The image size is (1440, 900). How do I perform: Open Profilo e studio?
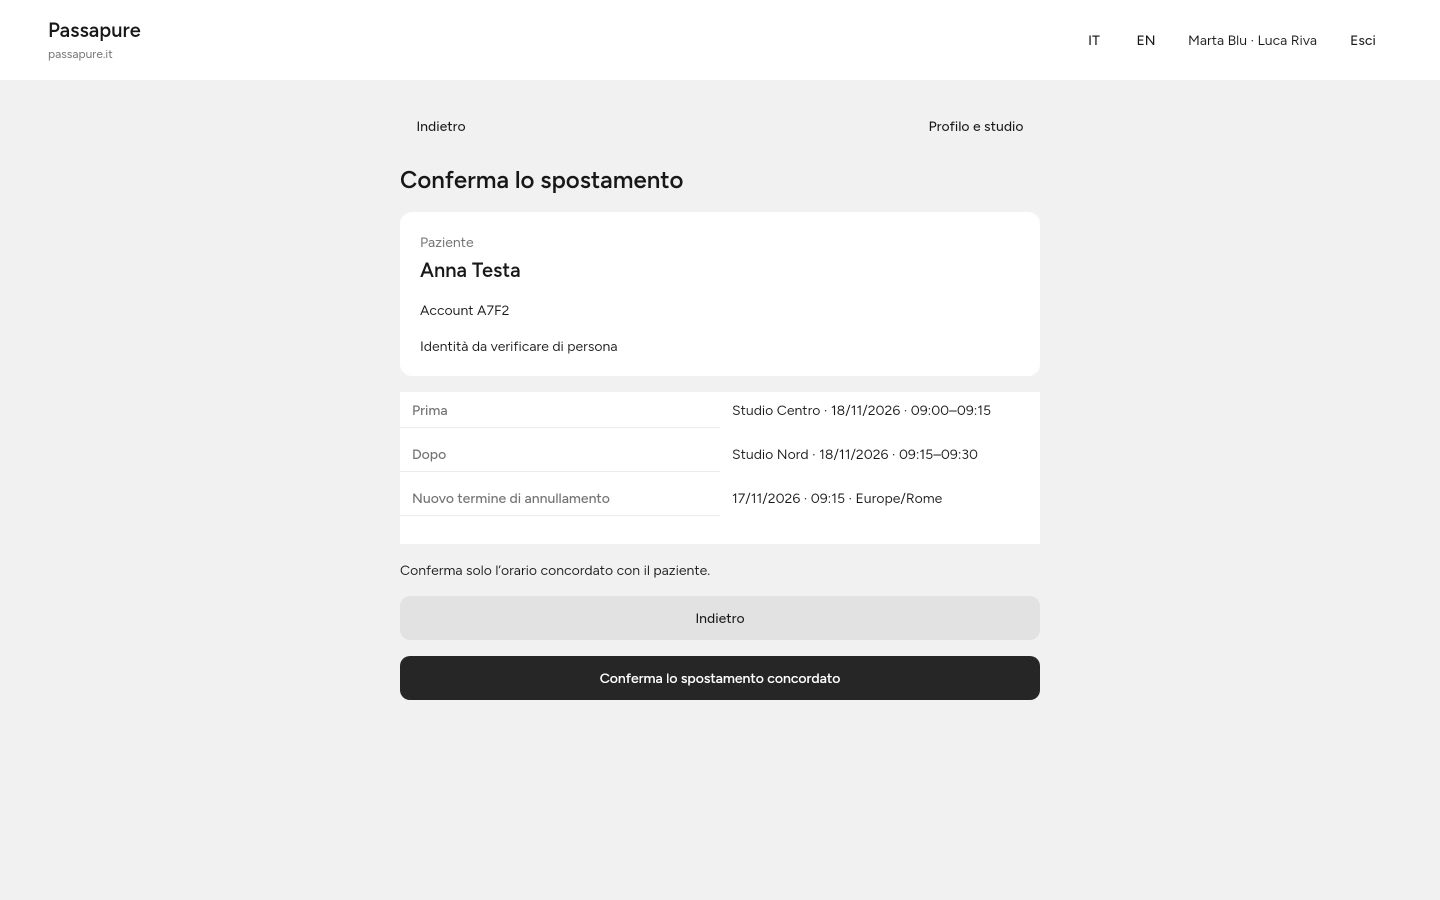[976, 126]
